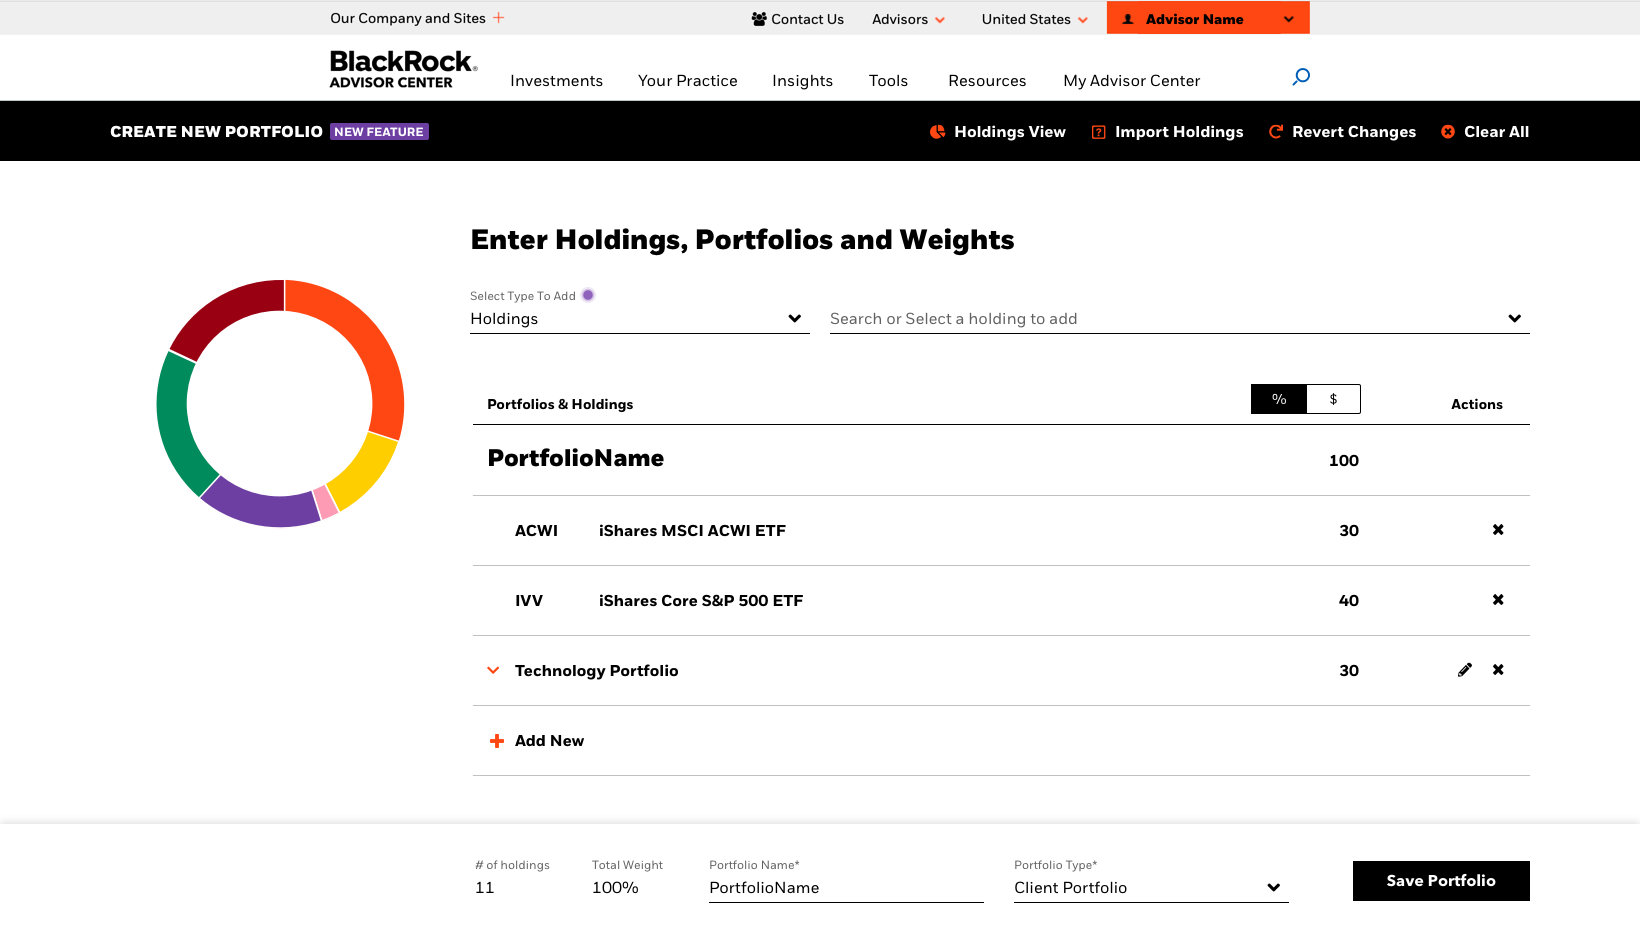
Task: Open the Resources menu
Action: [987, 81]
